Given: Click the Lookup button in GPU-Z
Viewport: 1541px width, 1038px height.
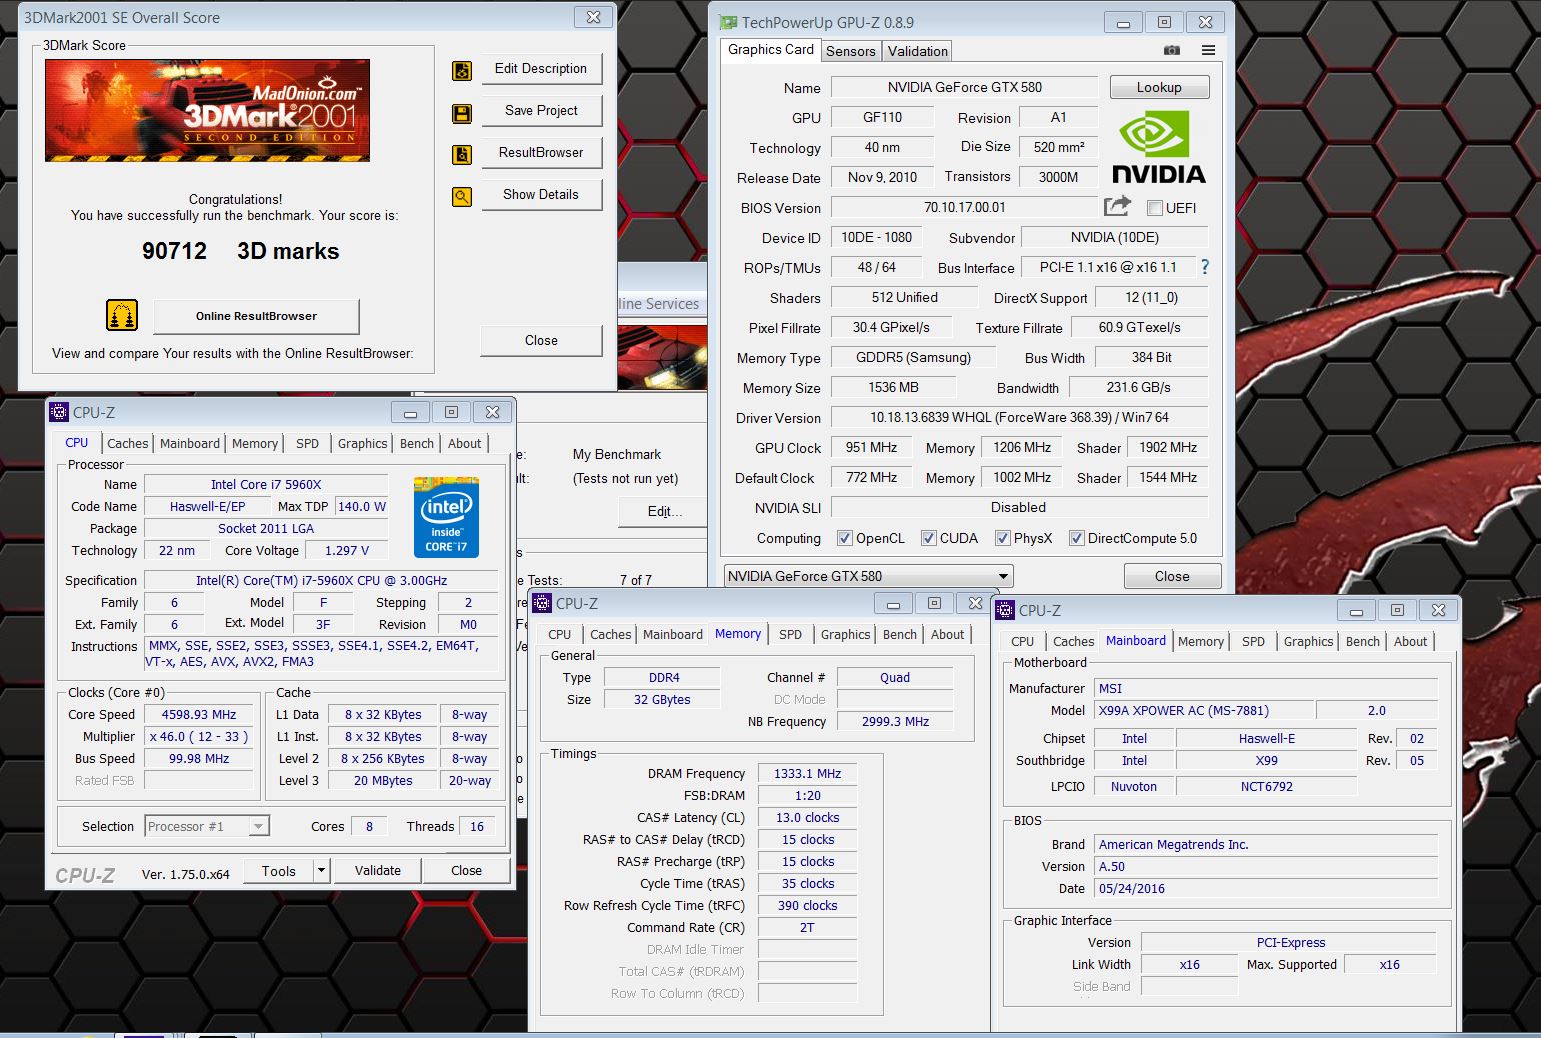Looking at the screenshot, I should 1159,88.
